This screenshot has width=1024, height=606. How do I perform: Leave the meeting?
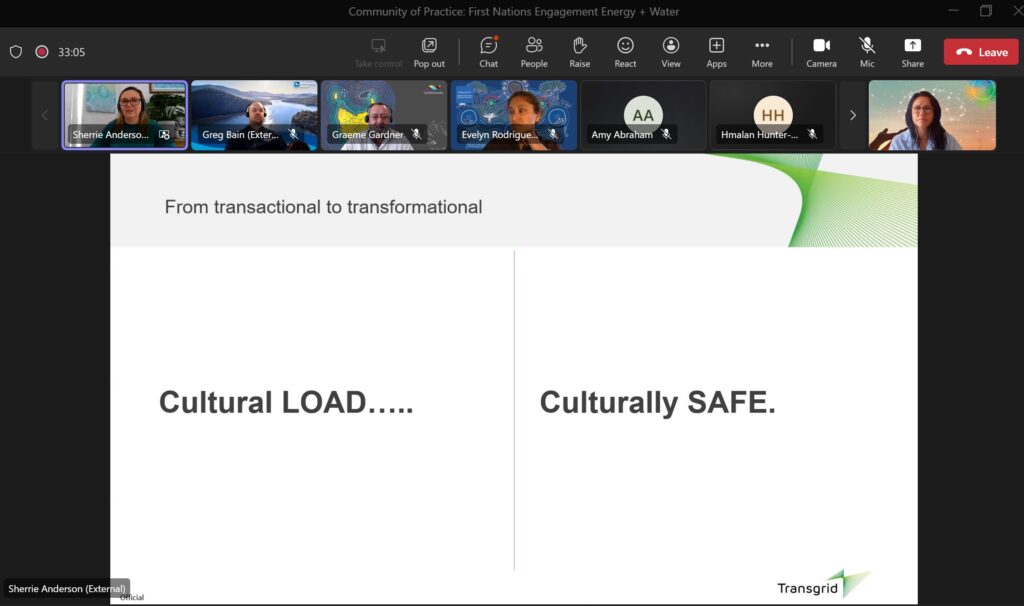coord(980,52)
